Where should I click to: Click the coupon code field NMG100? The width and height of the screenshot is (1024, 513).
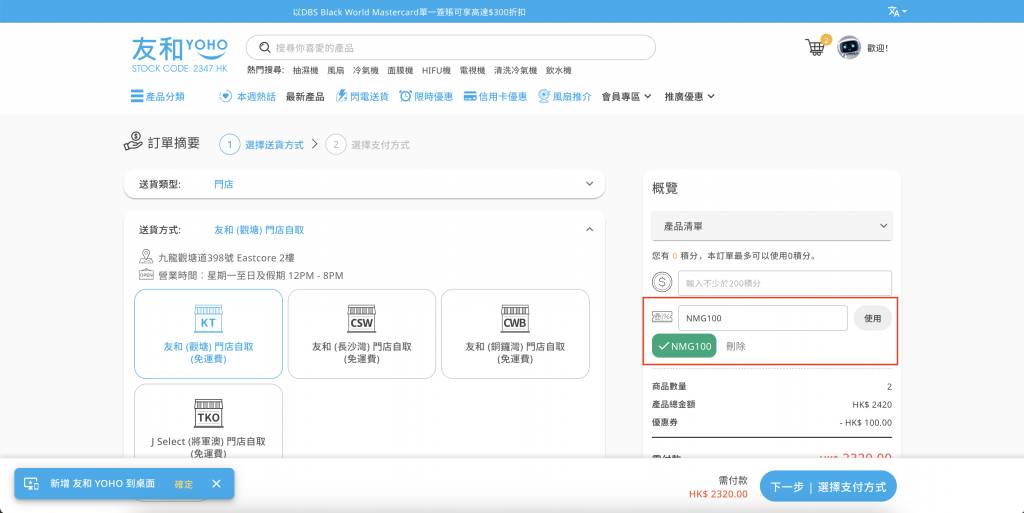pyautogui.click(x=763, y=318)
